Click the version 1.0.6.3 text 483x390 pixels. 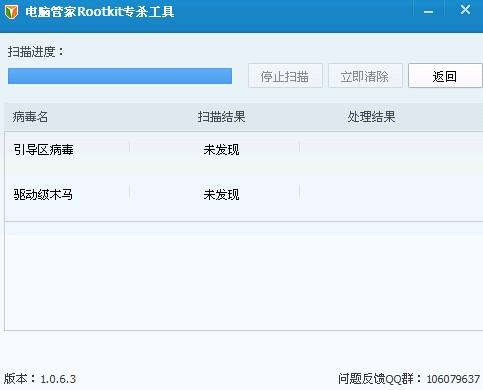click(58, 379)
